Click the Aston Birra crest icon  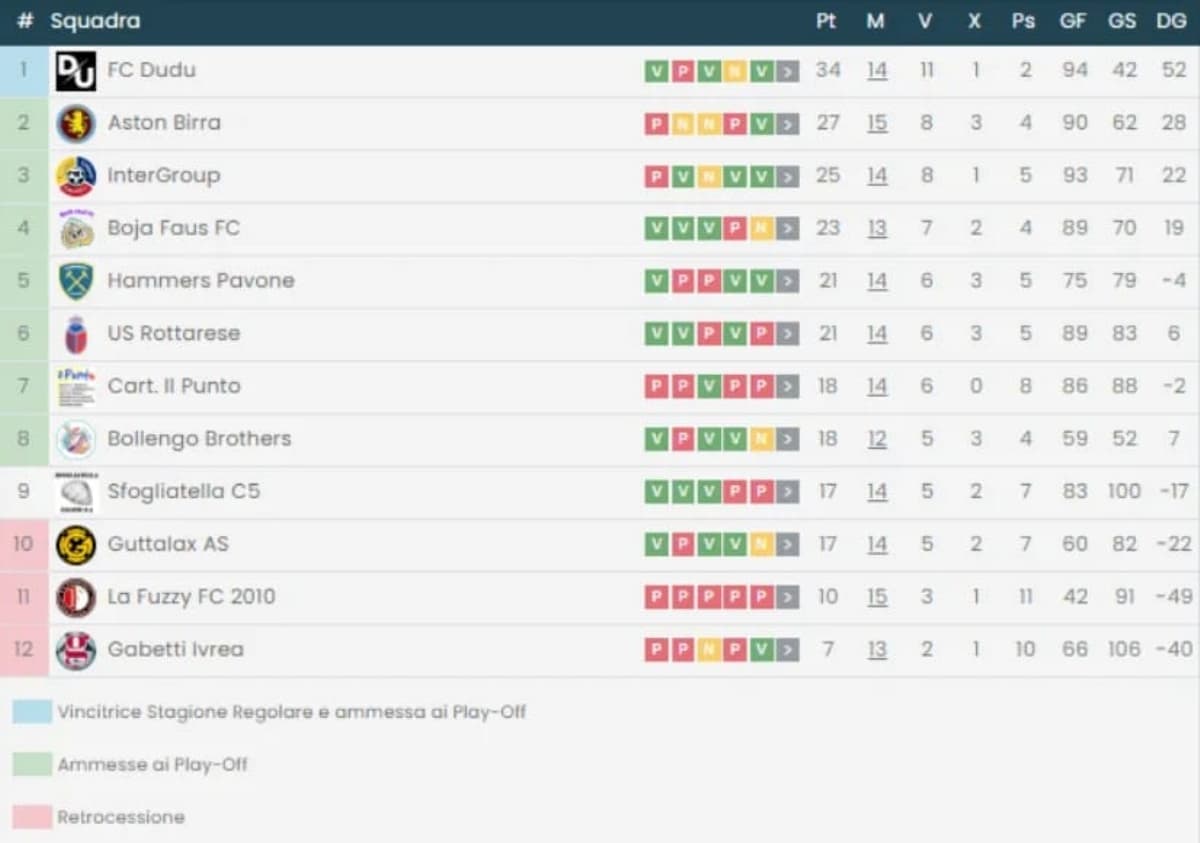pos(76,124)
